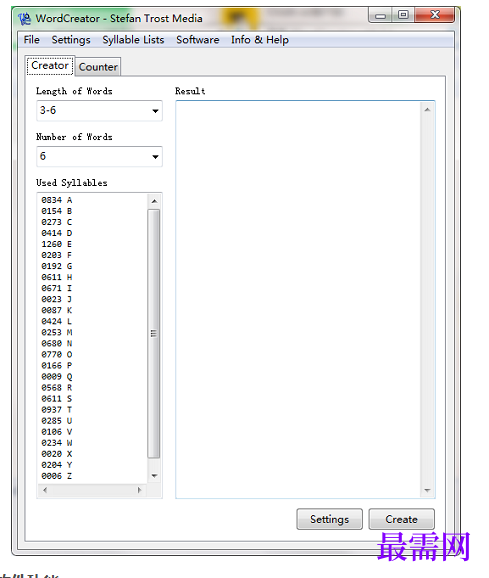Select the syllable row "0834 A"

[57, 200]
